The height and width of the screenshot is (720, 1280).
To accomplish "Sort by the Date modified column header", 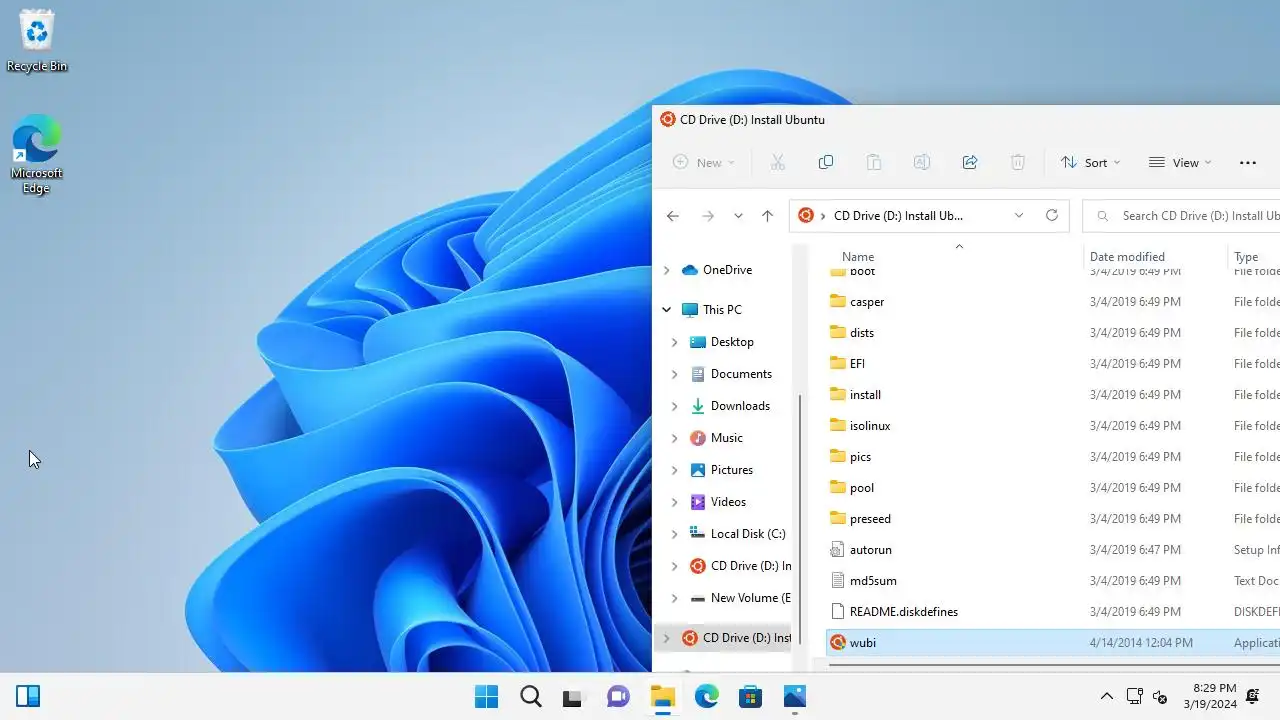I will click(1127, 257).
